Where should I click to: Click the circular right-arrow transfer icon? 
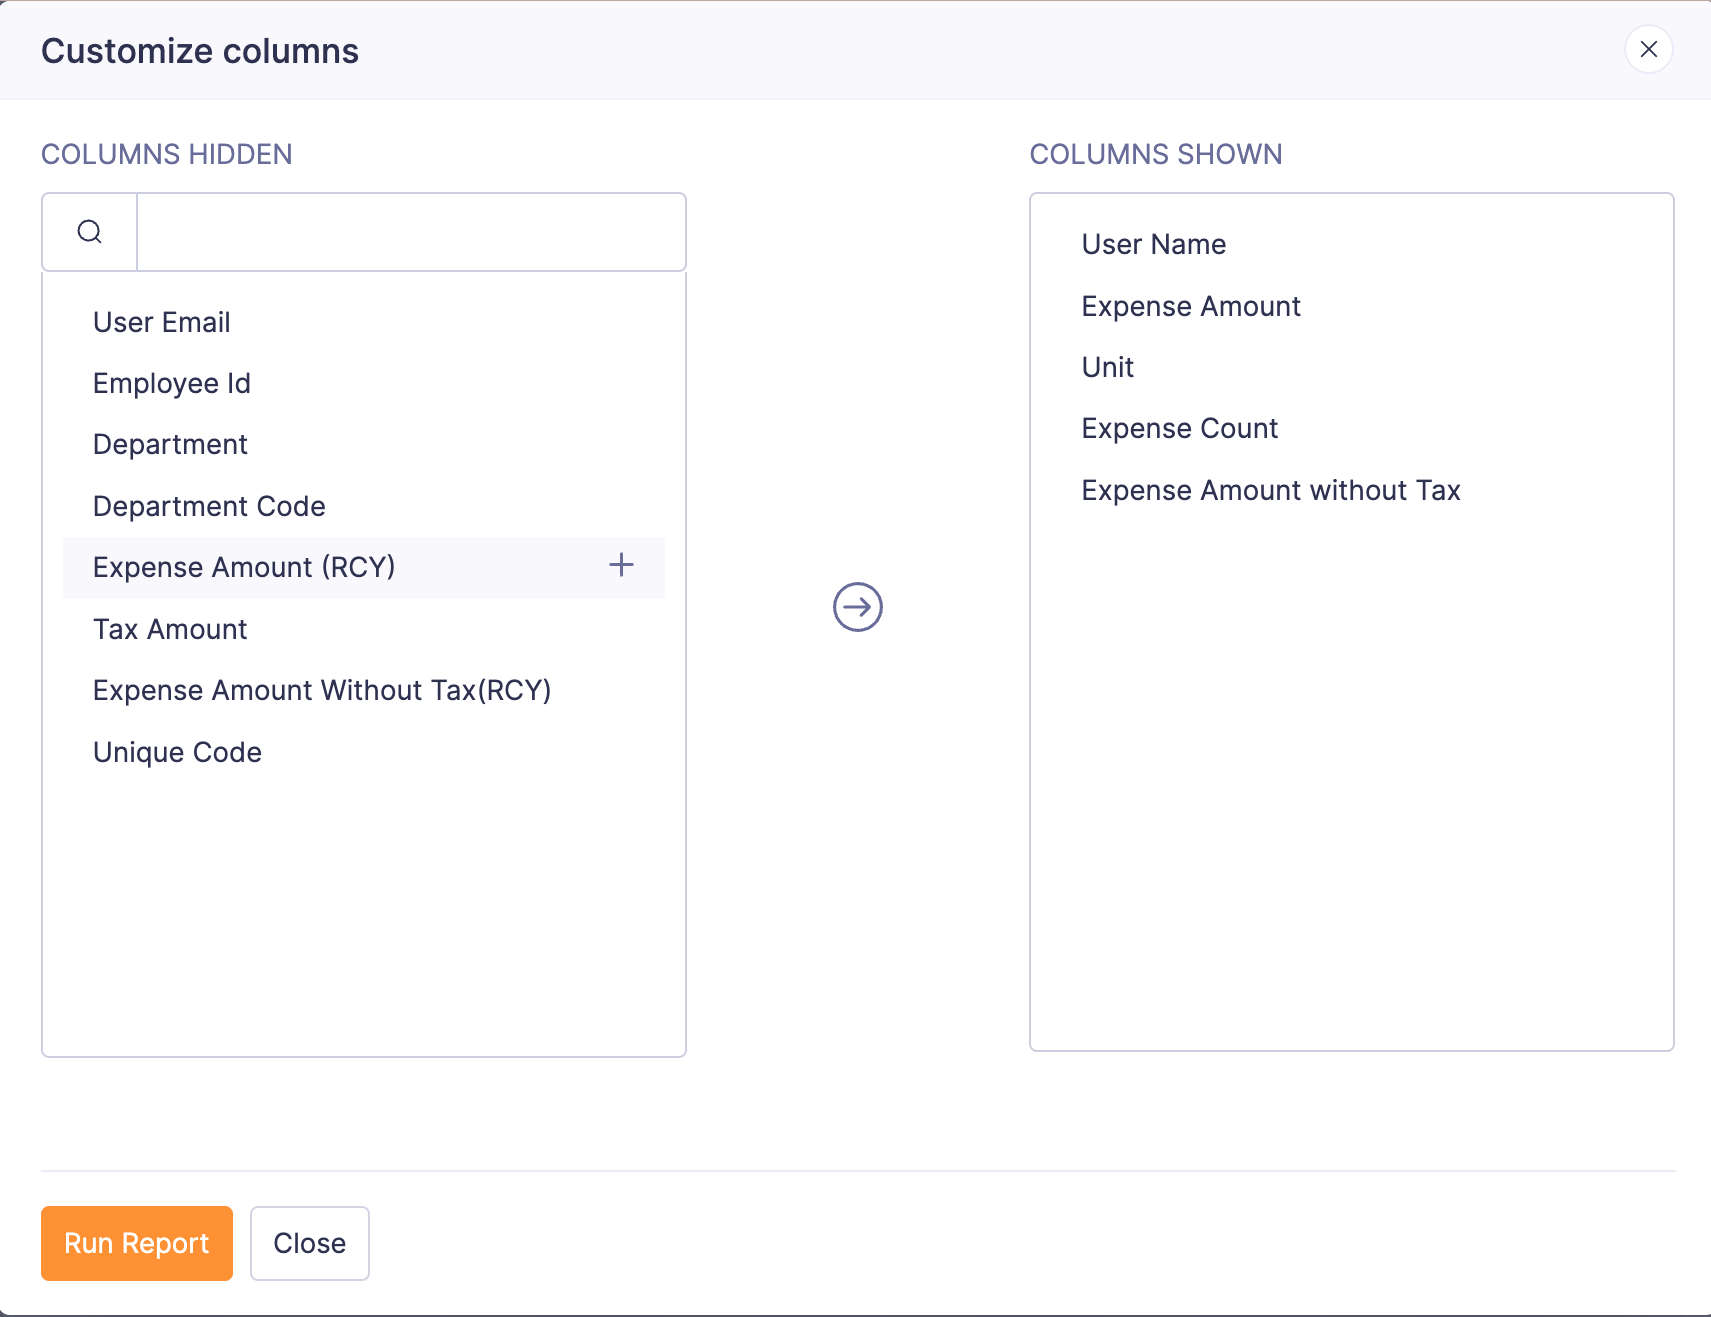(857, 606)
